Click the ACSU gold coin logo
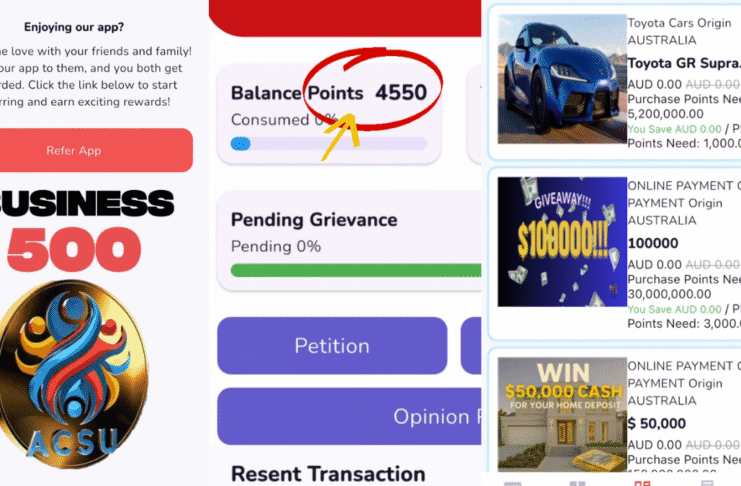Viewport: 741px width, 486px height. pyautogui.click(x=73, y=373)
